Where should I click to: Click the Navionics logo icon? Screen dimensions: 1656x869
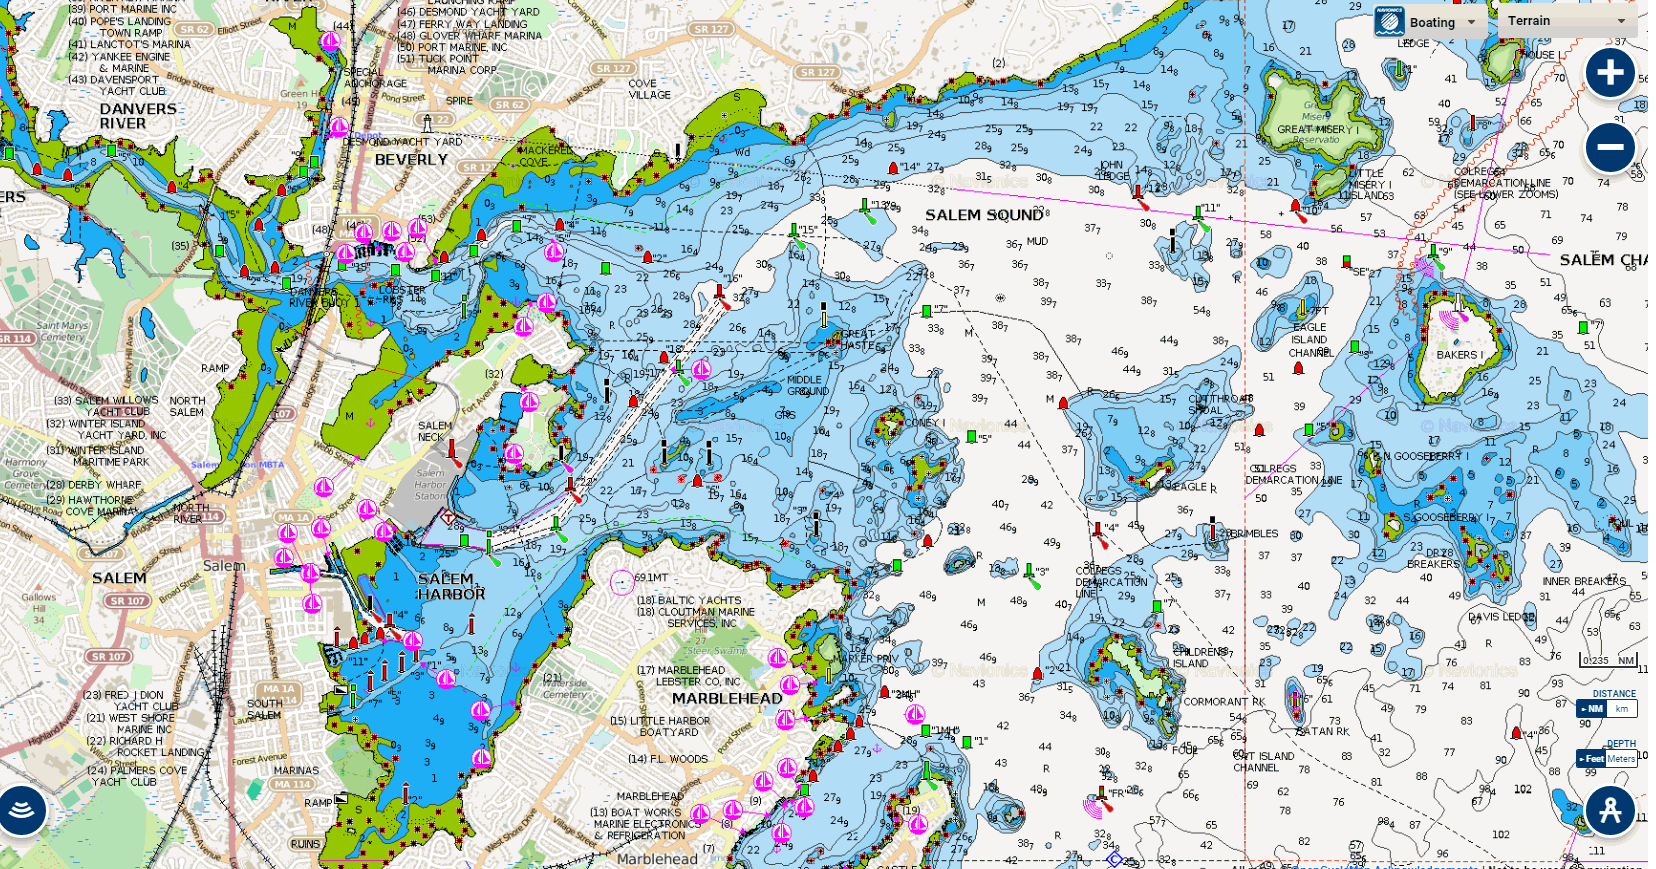click(1389, 21)
